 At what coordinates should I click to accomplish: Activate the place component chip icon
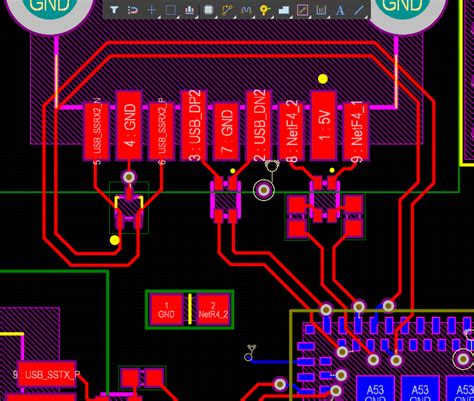[208, 10]
